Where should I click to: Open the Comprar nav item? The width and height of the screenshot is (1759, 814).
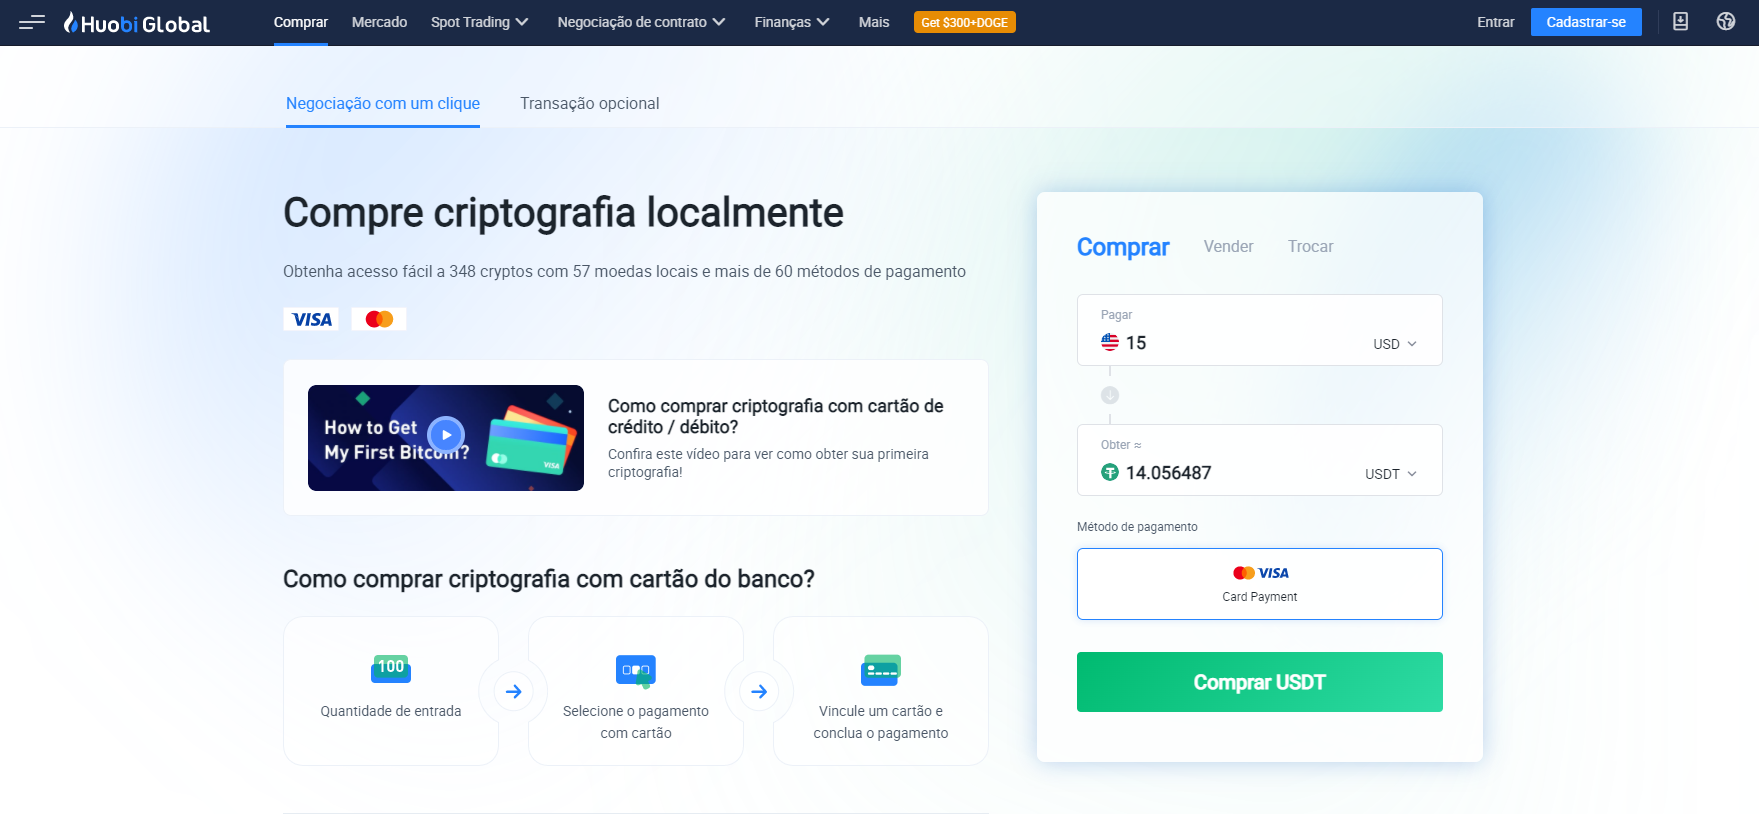point(301,22)
